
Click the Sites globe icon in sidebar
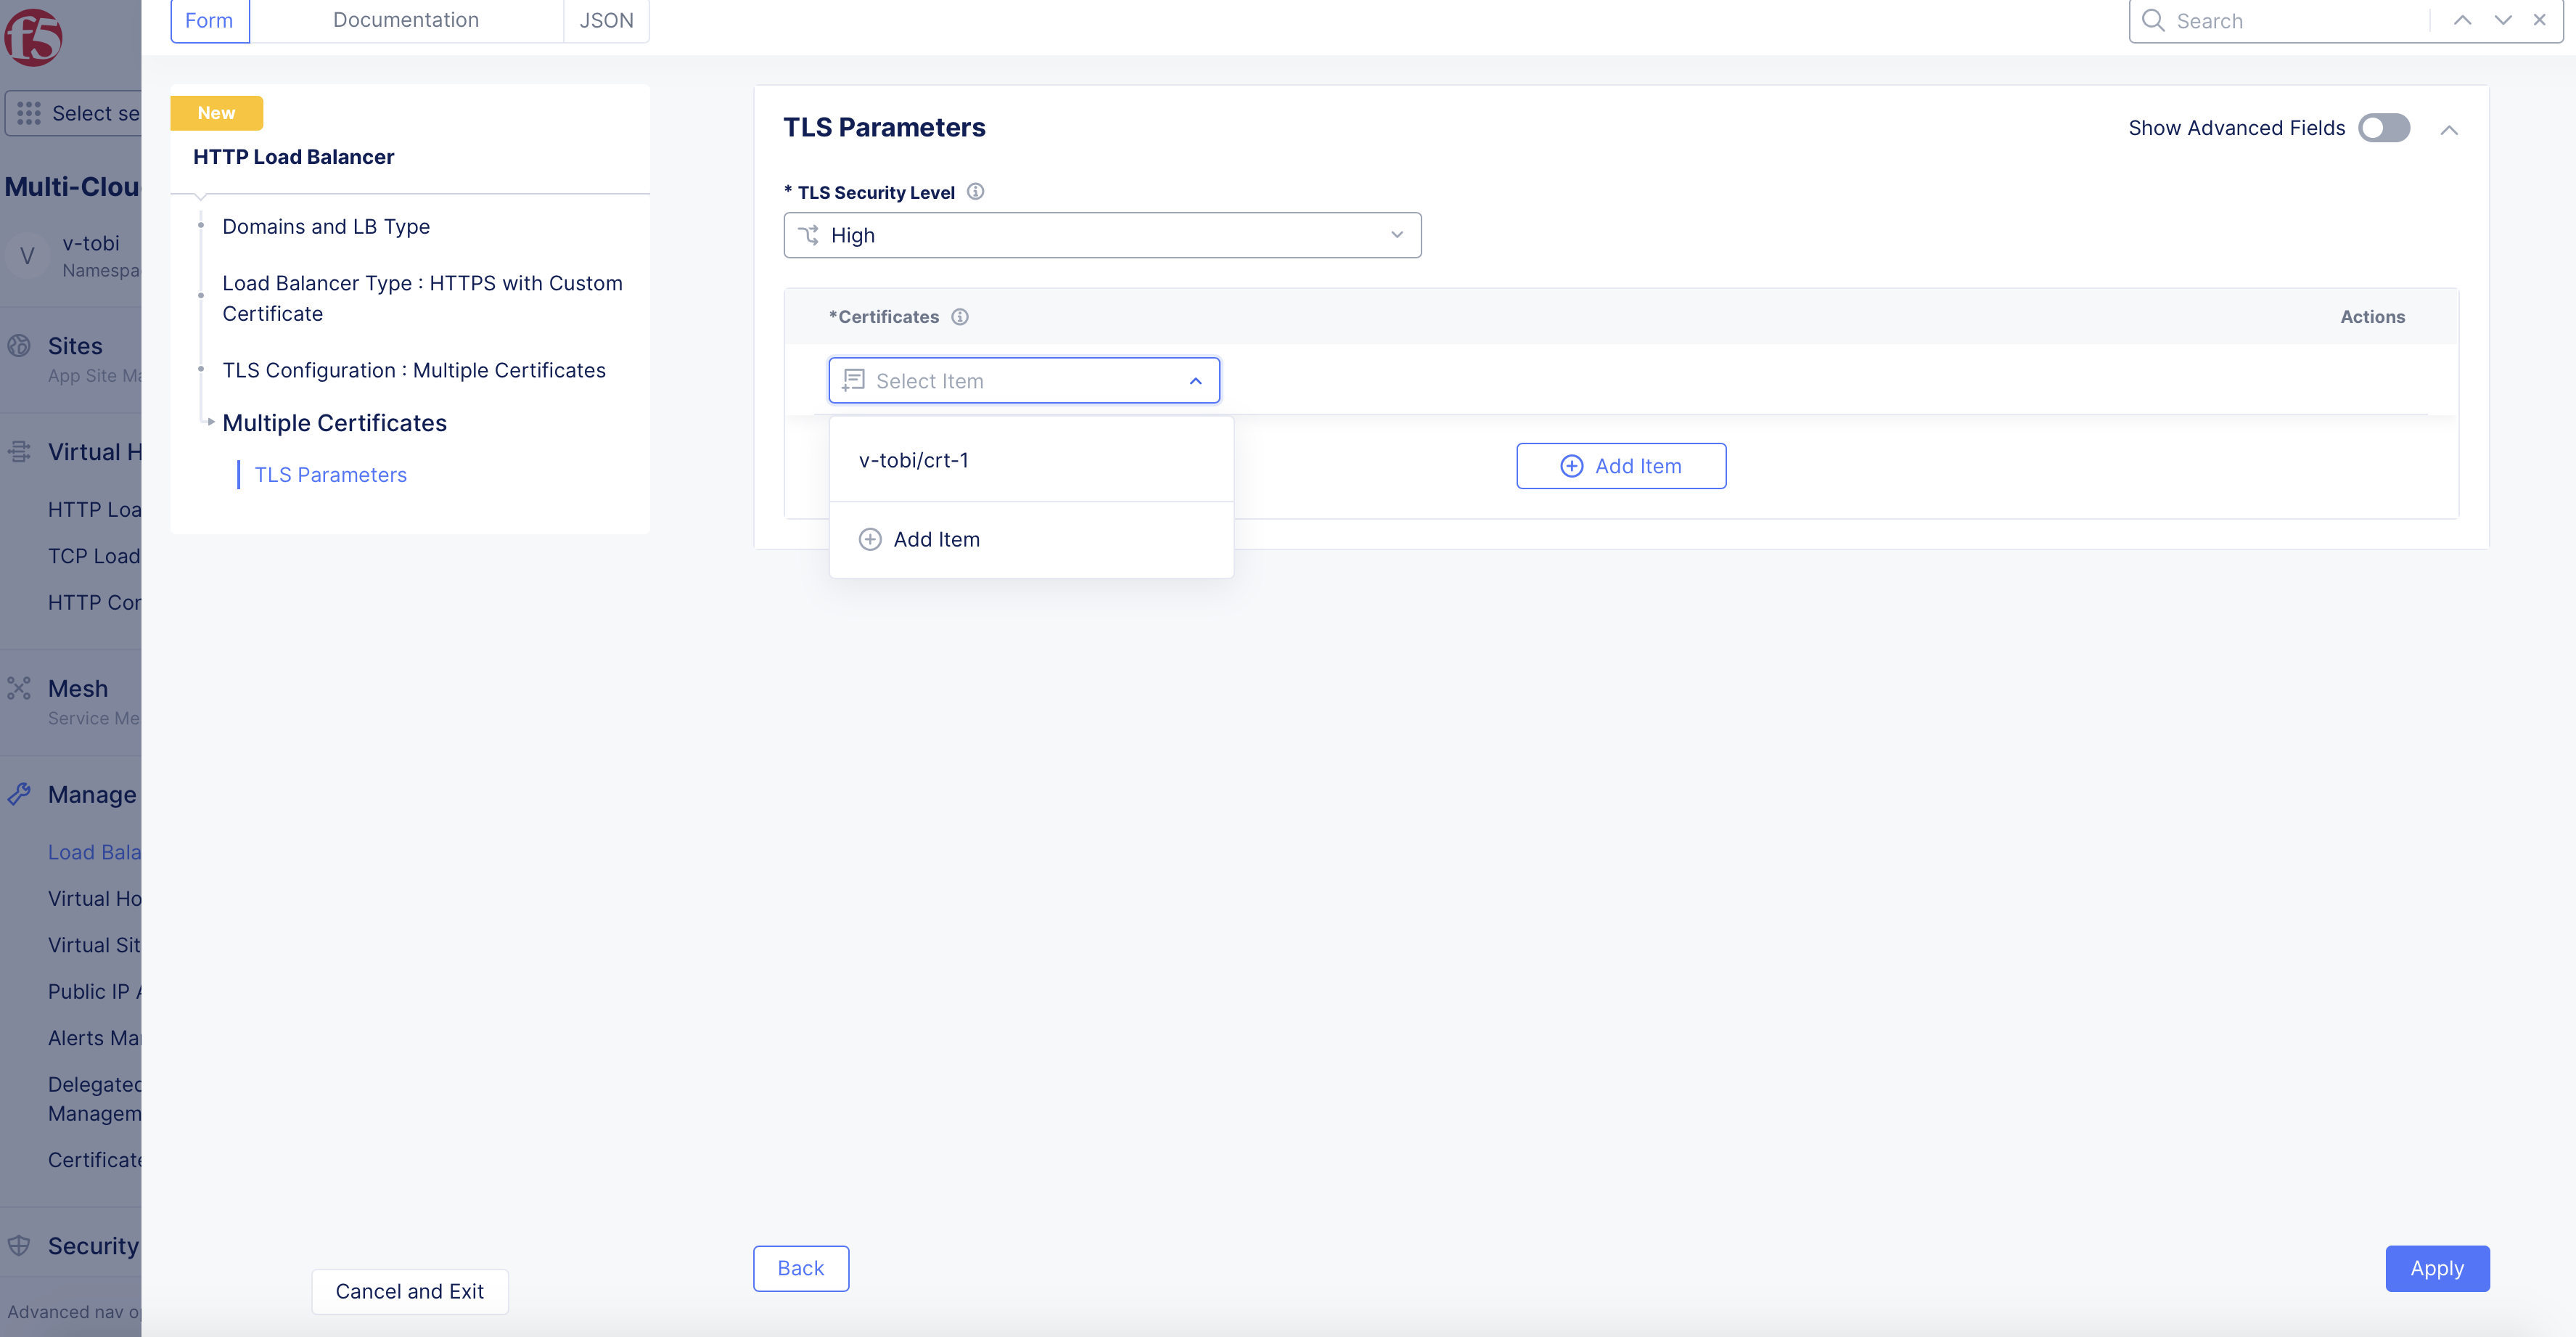19,346
